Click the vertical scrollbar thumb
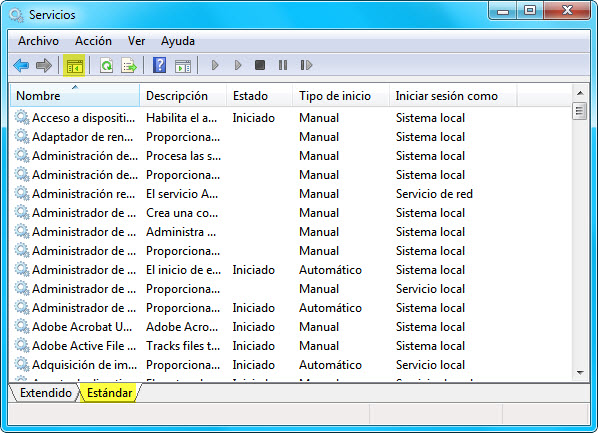598x433 pixels. coord(580,111)
